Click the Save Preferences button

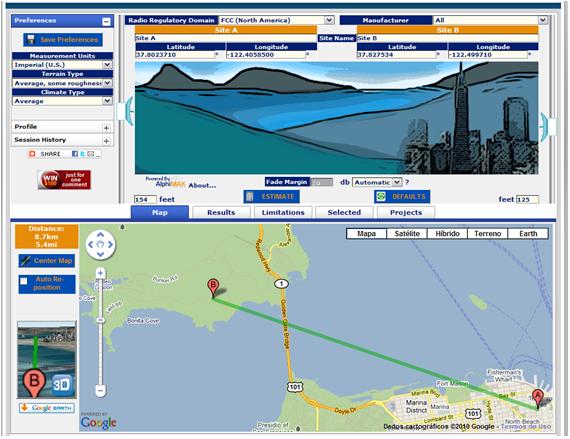(63, 40)
